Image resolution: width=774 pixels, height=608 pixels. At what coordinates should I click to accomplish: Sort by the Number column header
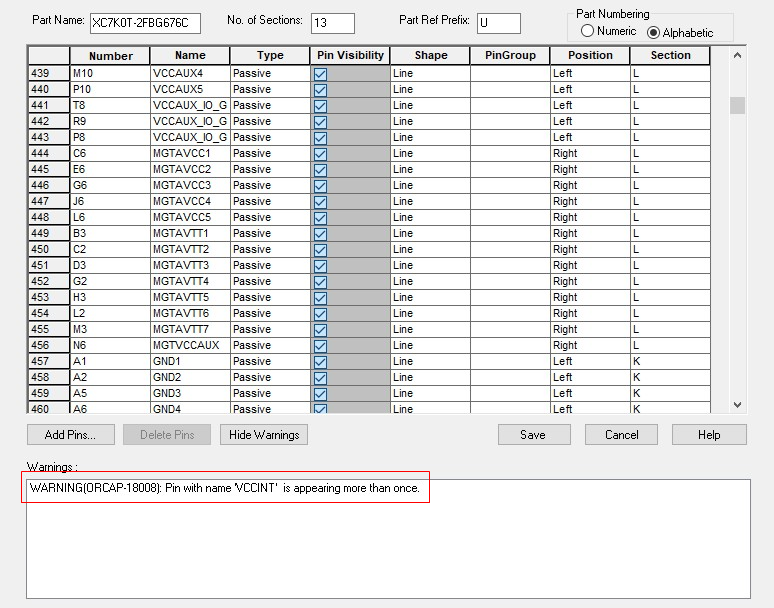click(110, 56)
